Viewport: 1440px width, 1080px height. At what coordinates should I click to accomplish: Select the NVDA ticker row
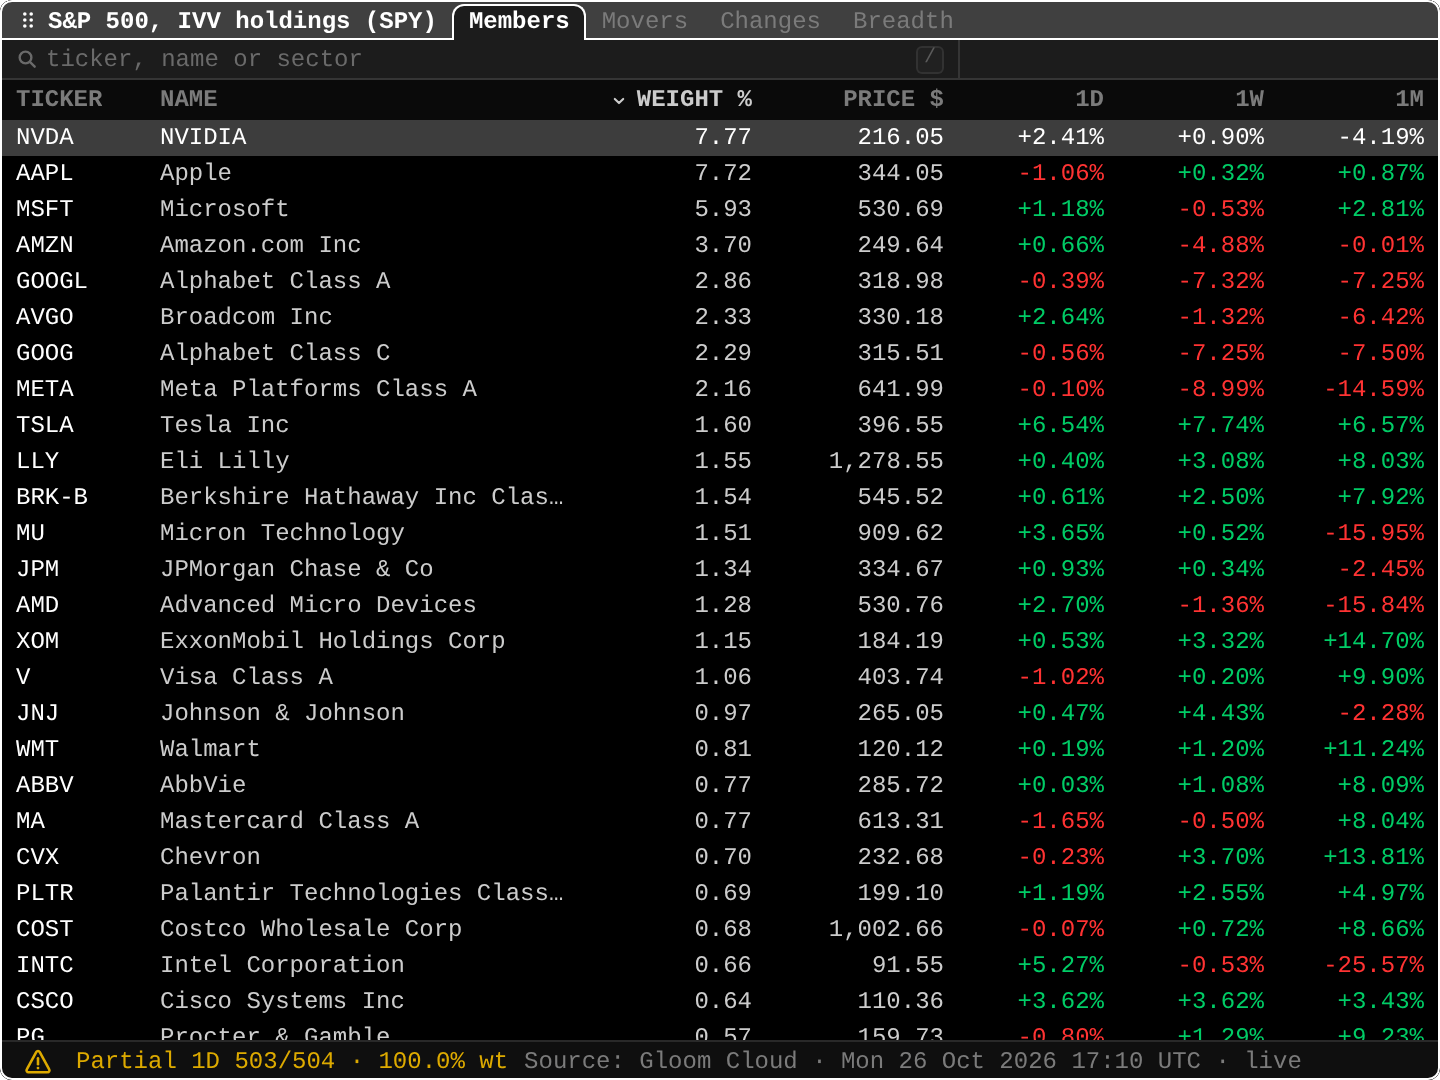(720, 137)
